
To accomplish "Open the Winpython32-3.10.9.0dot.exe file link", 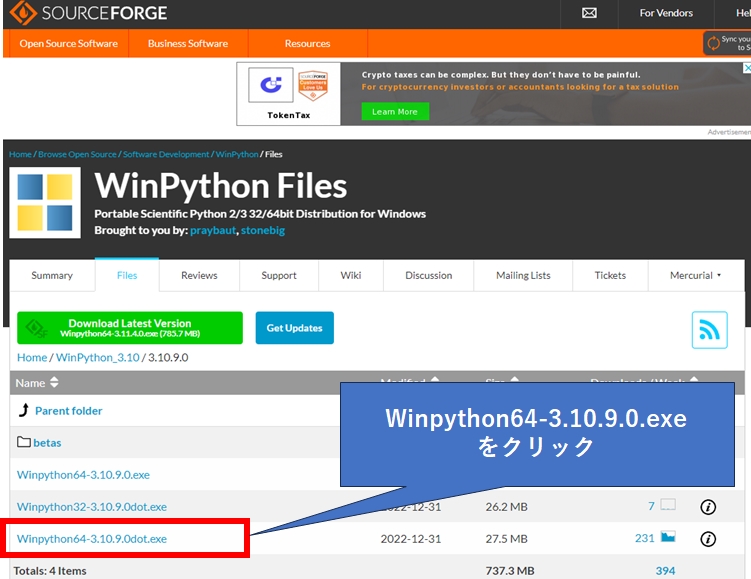I will point(92,507).
